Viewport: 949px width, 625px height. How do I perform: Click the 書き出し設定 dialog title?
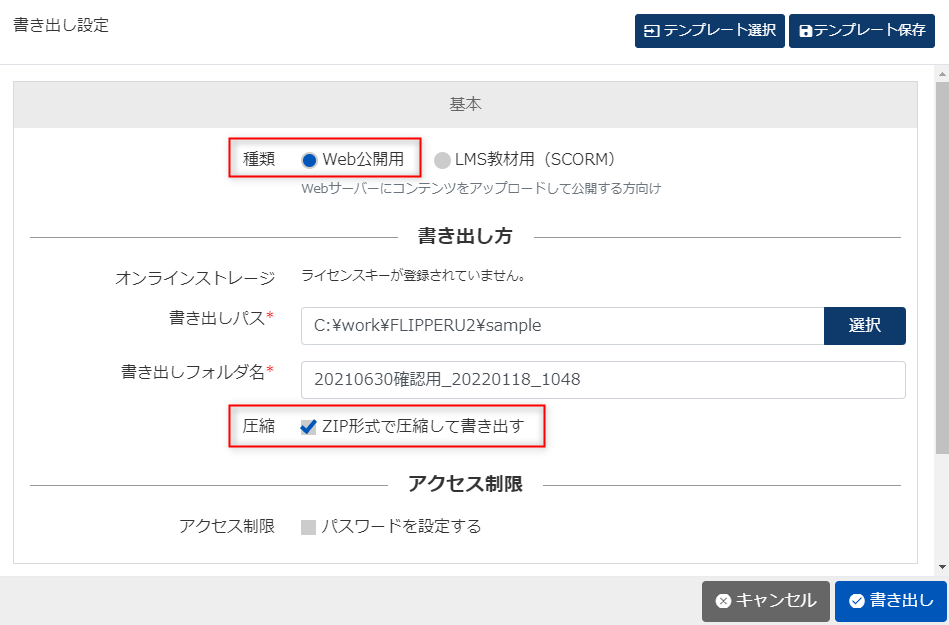pyautogui.click(x=61, y=26)
